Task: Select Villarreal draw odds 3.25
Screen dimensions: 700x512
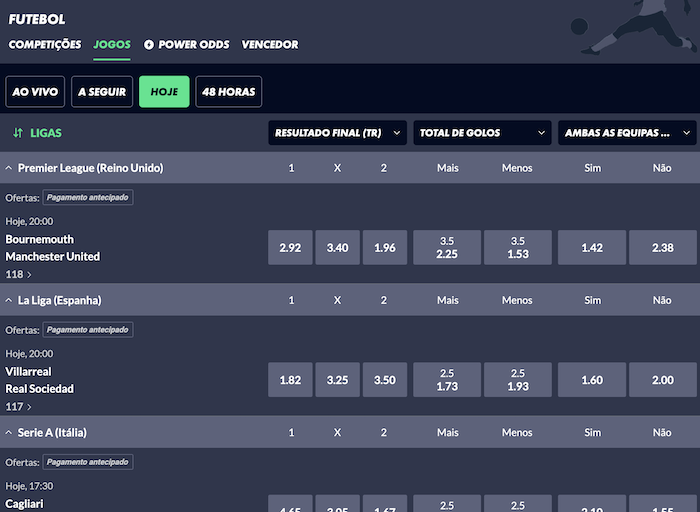Action: coord(338,380)
